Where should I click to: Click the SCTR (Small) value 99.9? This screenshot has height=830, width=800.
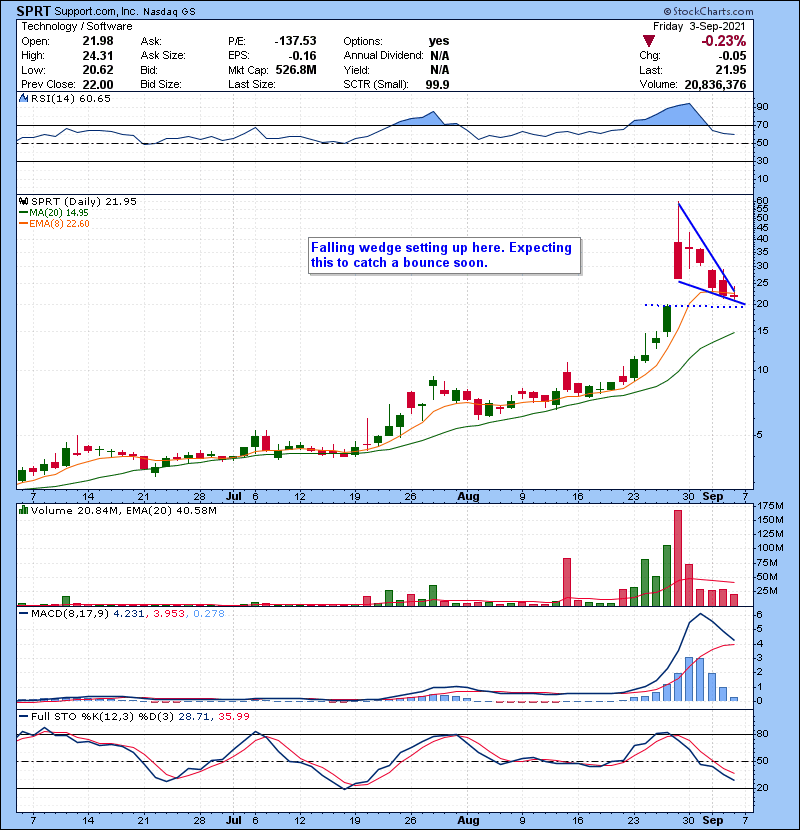pos(437,85)
